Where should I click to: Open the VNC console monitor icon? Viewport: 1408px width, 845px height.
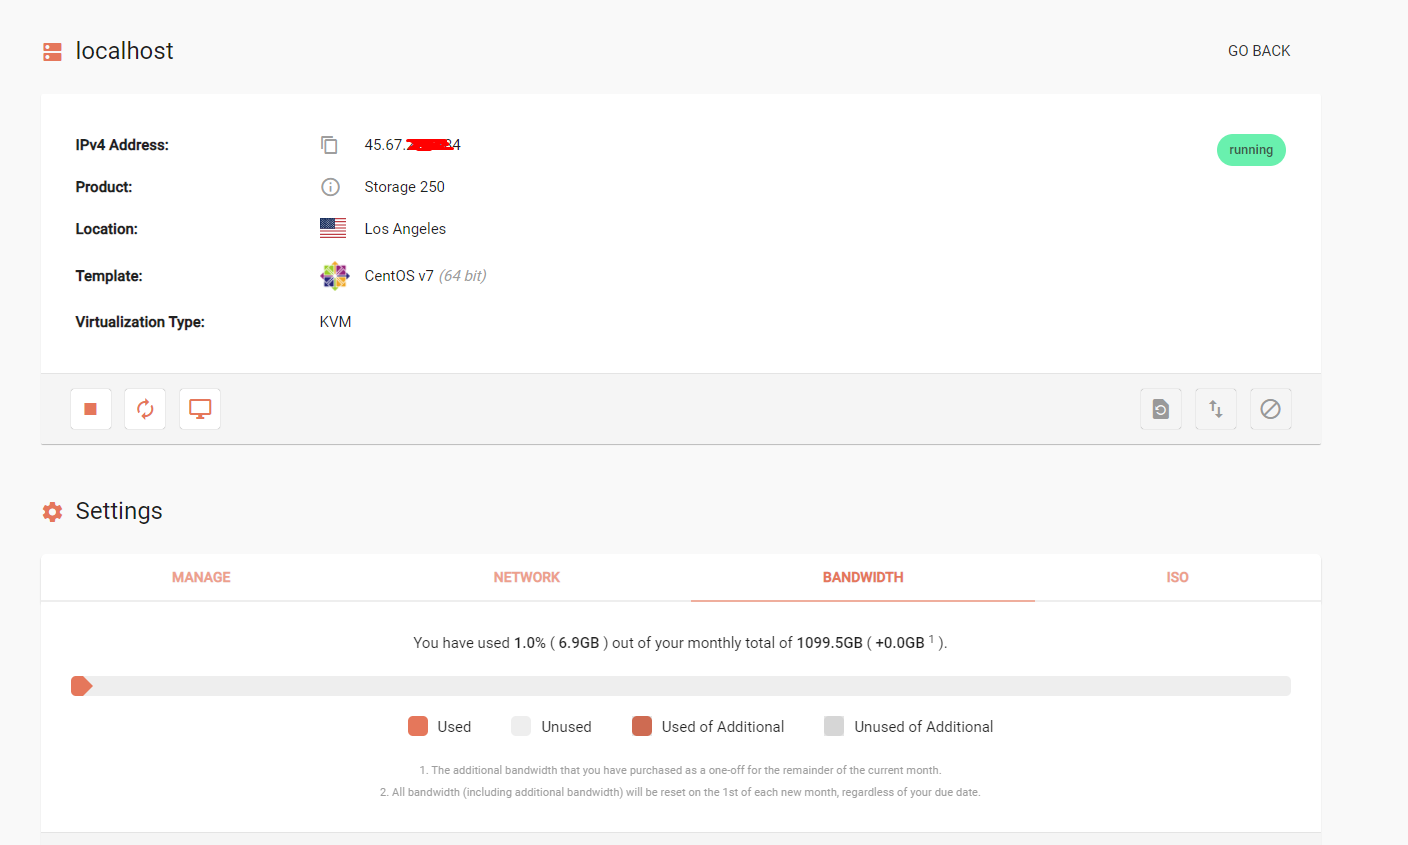(200, 409)
